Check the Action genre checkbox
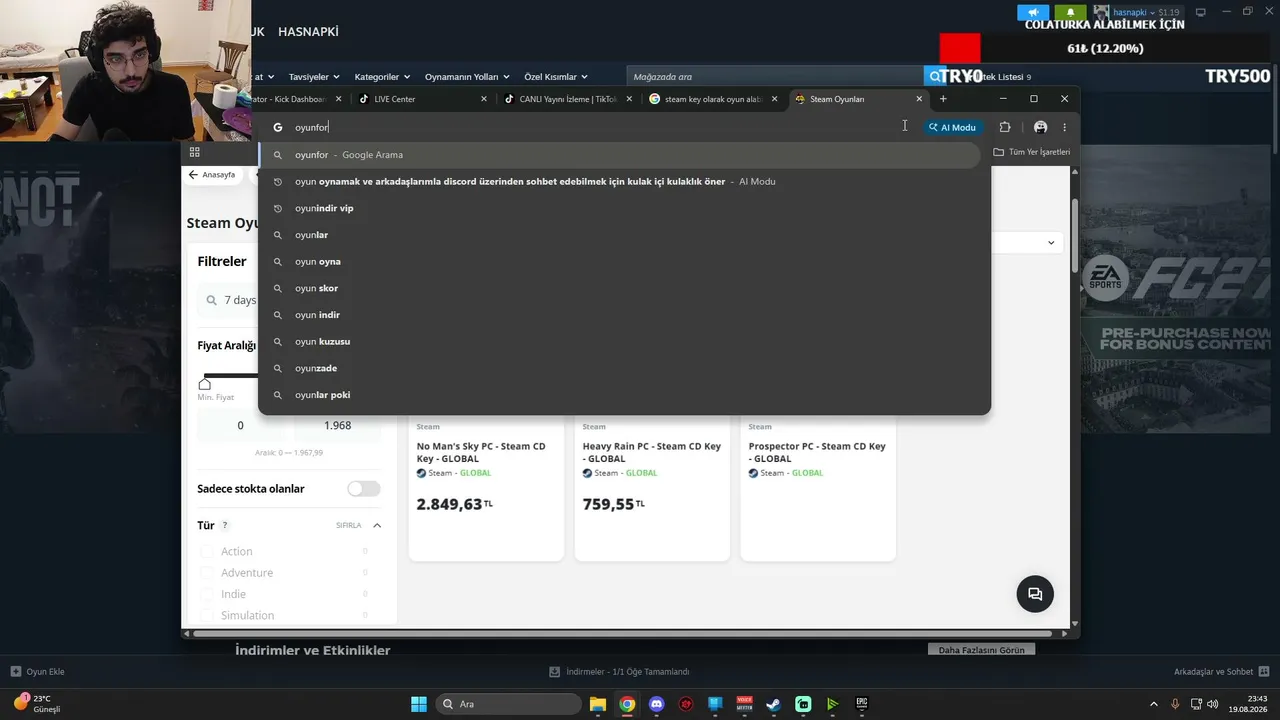The height and width of the screenshot is (720, 1280). tap(207, 552)
